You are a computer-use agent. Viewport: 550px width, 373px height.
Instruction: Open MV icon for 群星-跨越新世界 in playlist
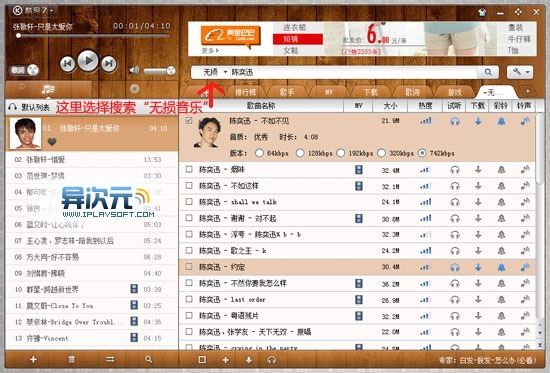pos(134,289)
